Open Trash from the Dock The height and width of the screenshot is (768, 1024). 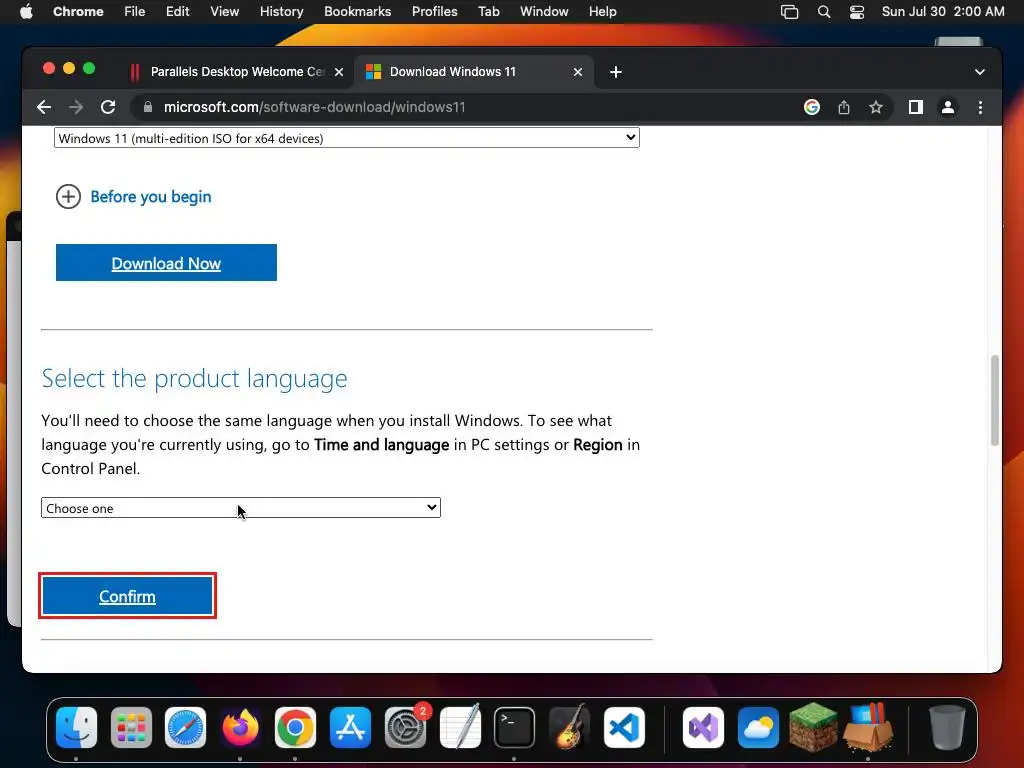click(947, 727)
